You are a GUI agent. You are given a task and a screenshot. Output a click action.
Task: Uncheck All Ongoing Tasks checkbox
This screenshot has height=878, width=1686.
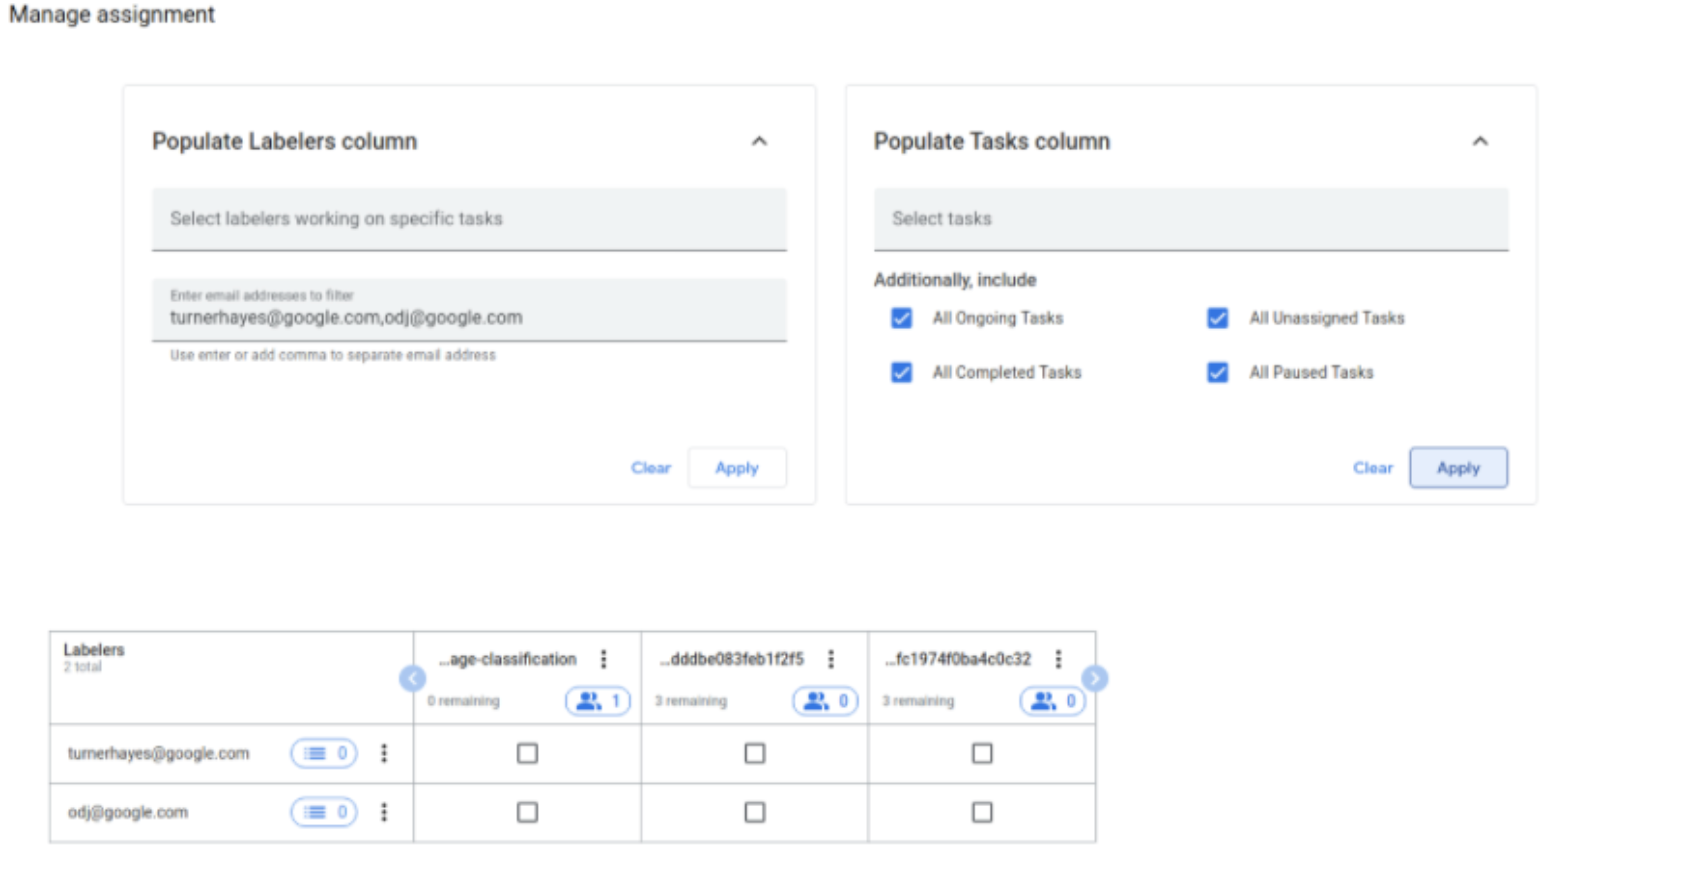[901, 318]
